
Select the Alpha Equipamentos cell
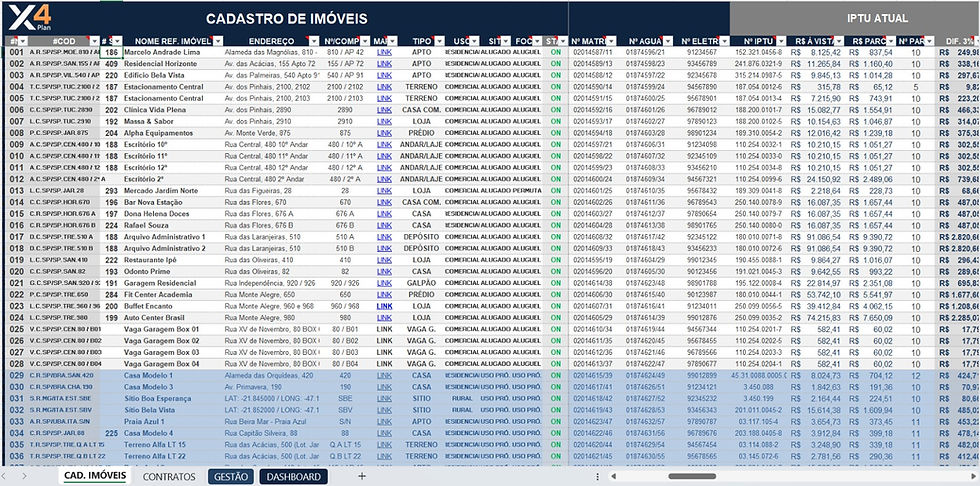point(172,133)
